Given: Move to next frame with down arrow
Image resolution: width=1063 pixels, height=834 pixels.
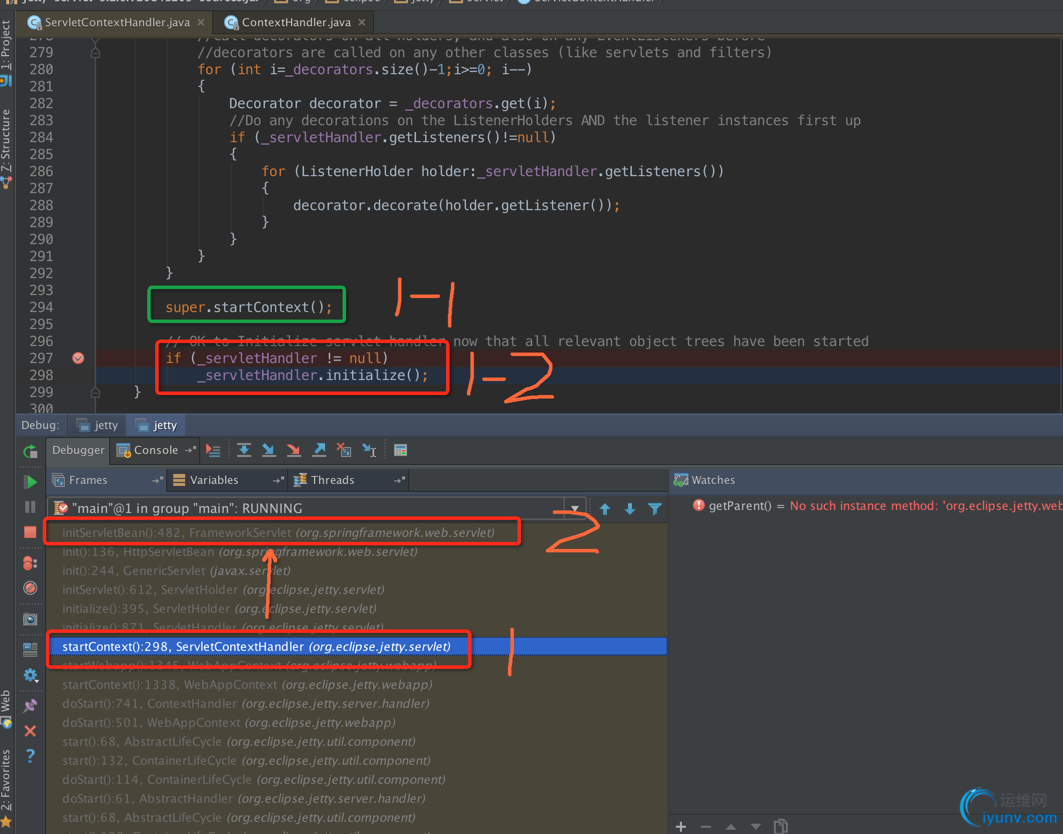Looking at the screenshot, I should pyautogui.click(x=630, y=509).
